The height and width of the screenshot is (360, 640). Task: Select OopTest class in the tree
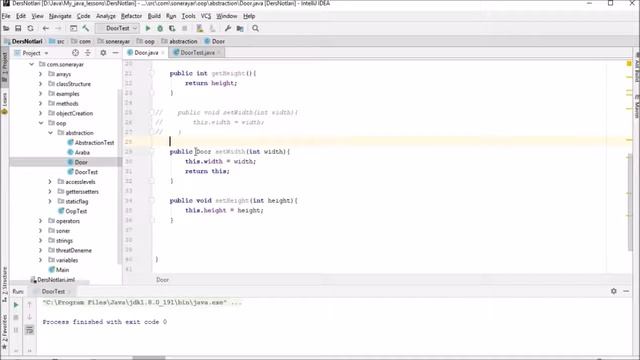72,211
